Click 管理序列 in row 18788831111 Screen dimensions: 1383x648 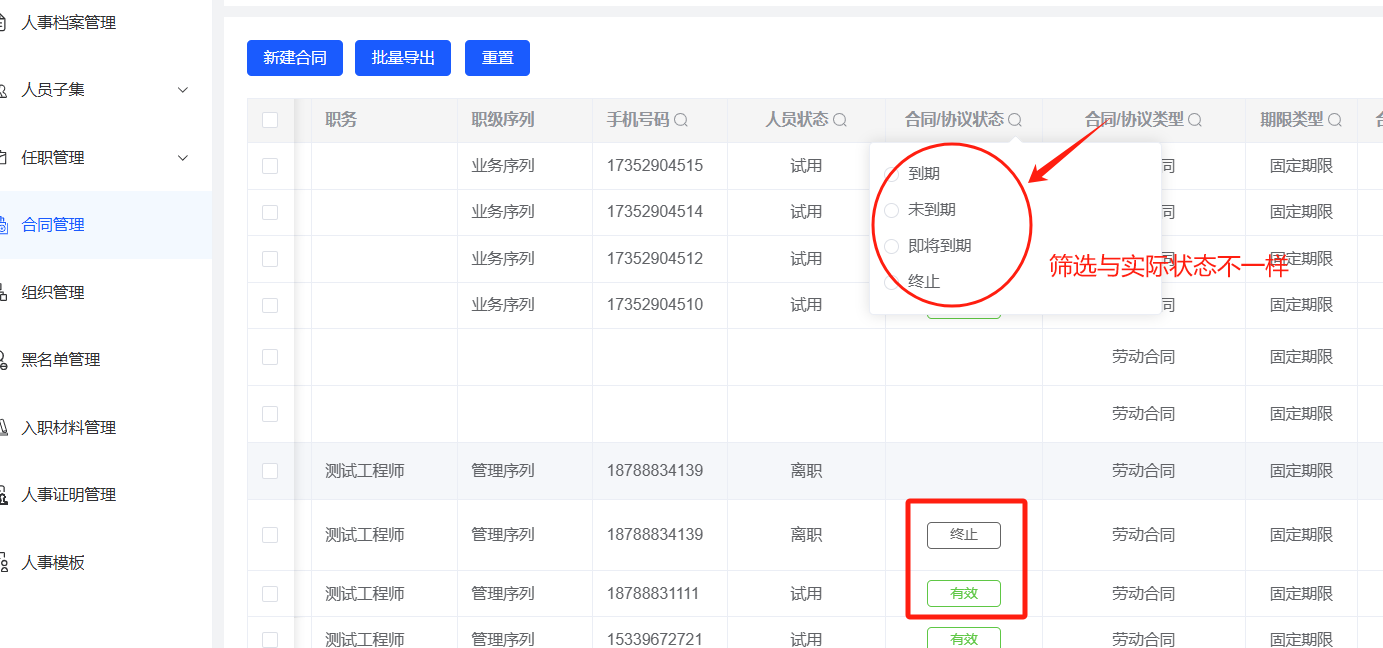(503, 594)
